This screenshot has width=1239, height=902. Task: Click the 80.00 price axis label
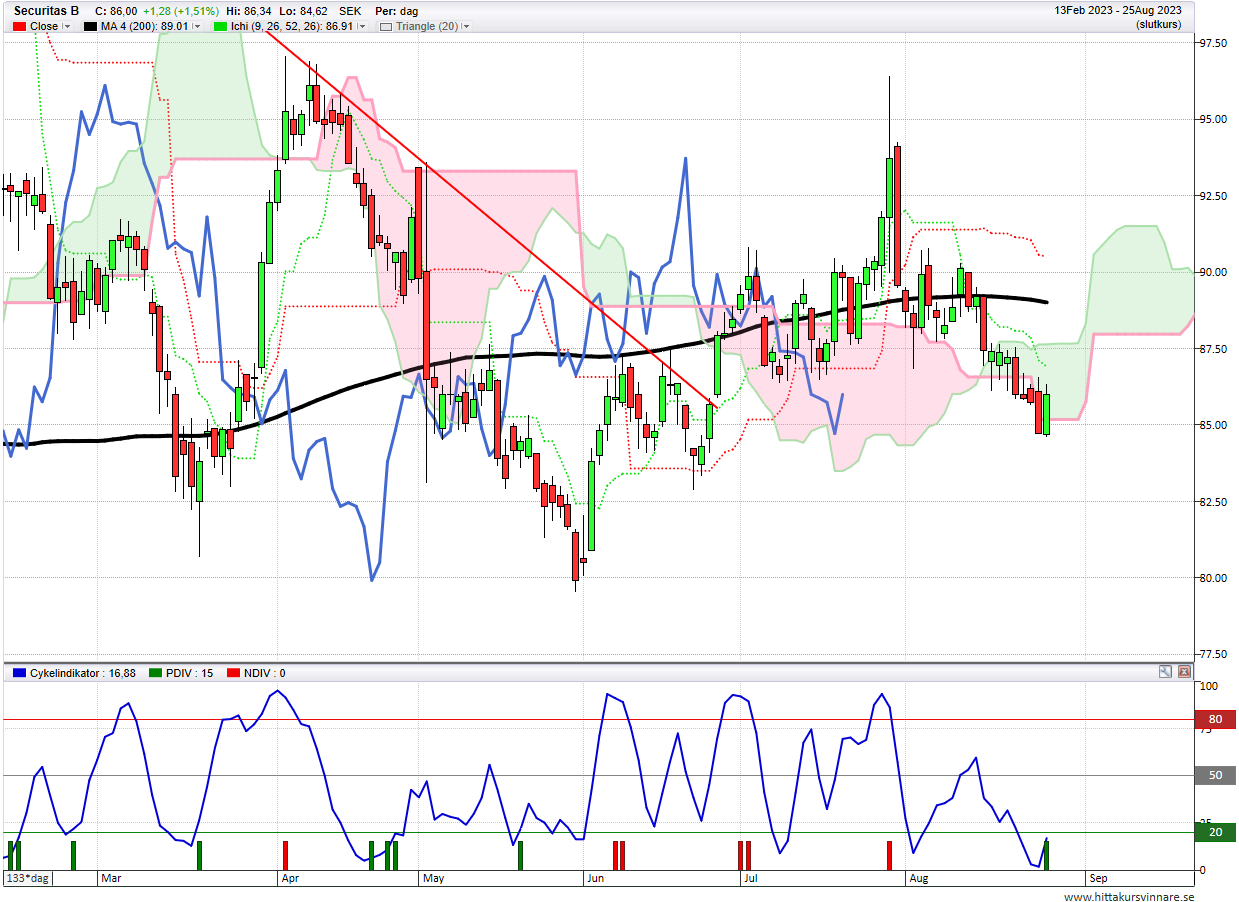1213,578
